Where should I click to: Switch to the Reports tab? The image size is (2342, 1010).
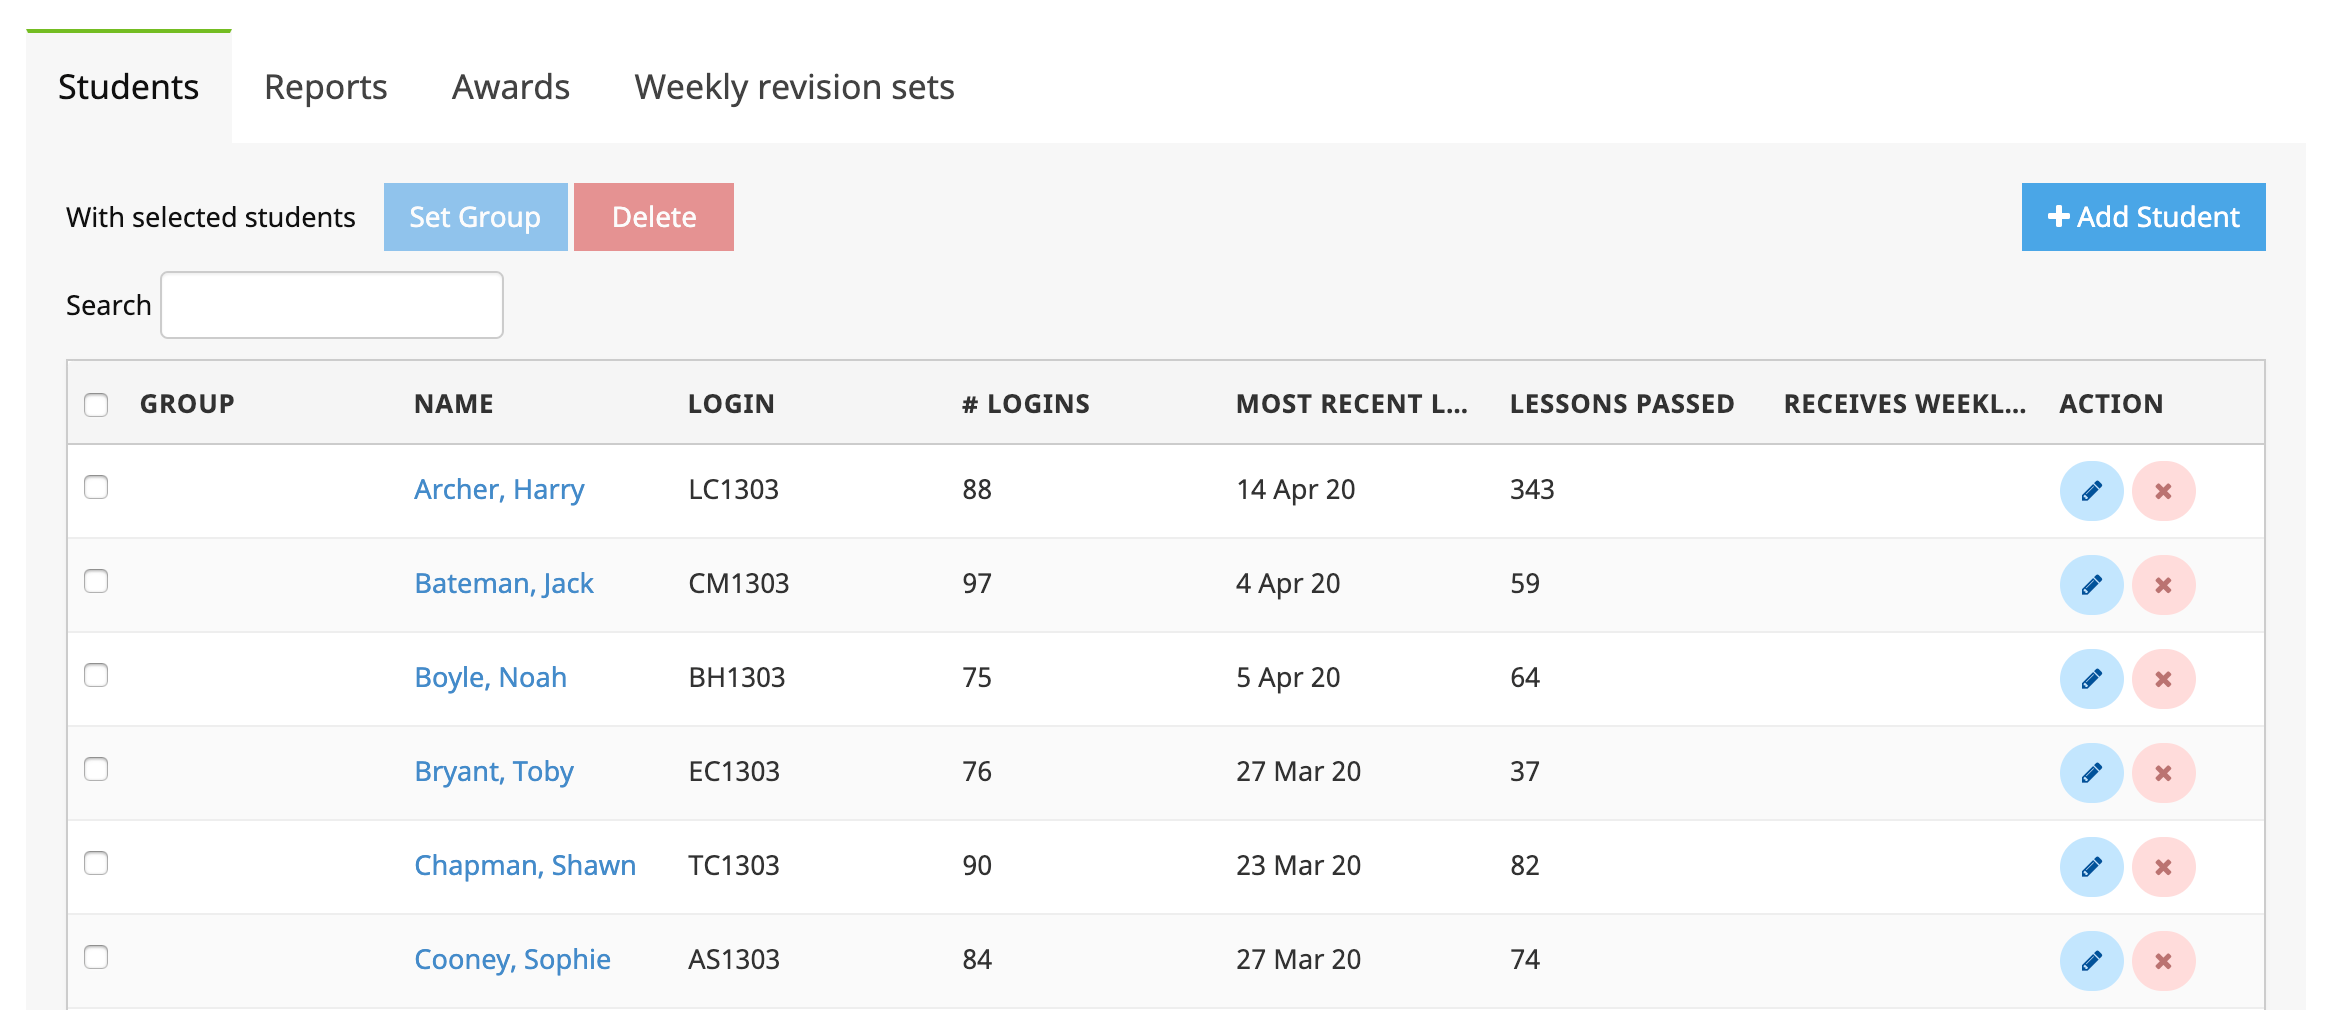click(x=325, y=87)
